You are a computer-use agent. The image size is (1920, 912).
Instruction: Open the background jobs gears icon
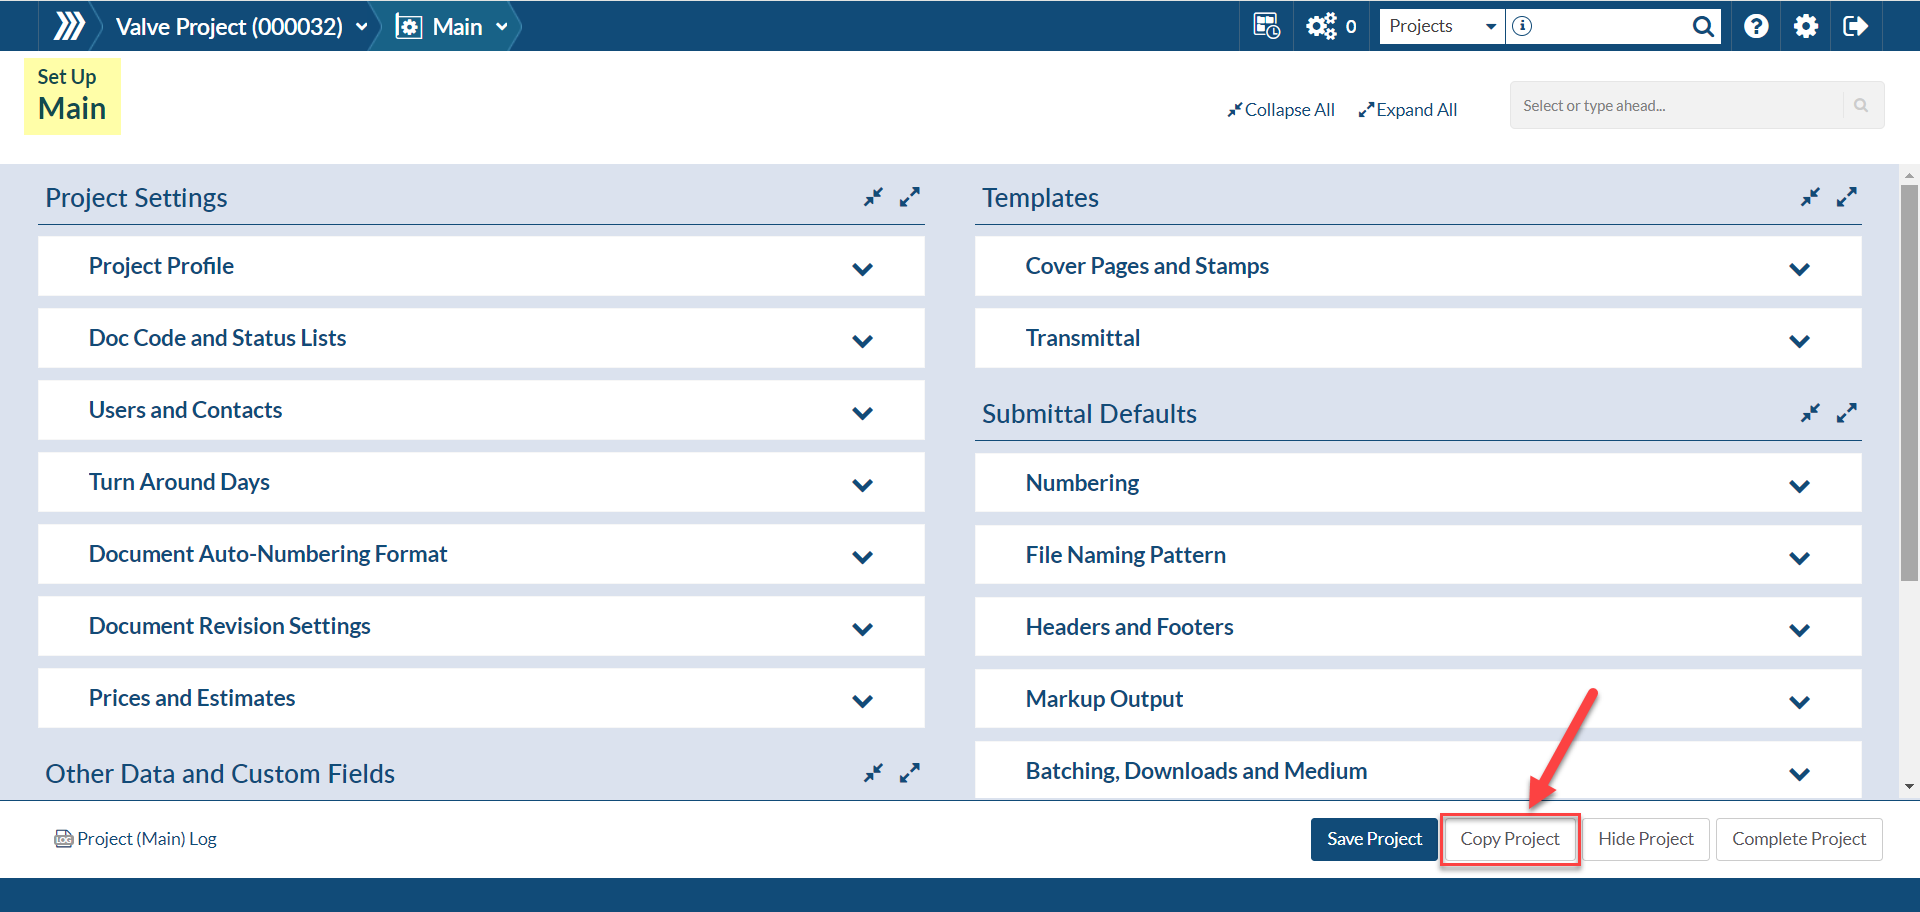click(1322, 26)
